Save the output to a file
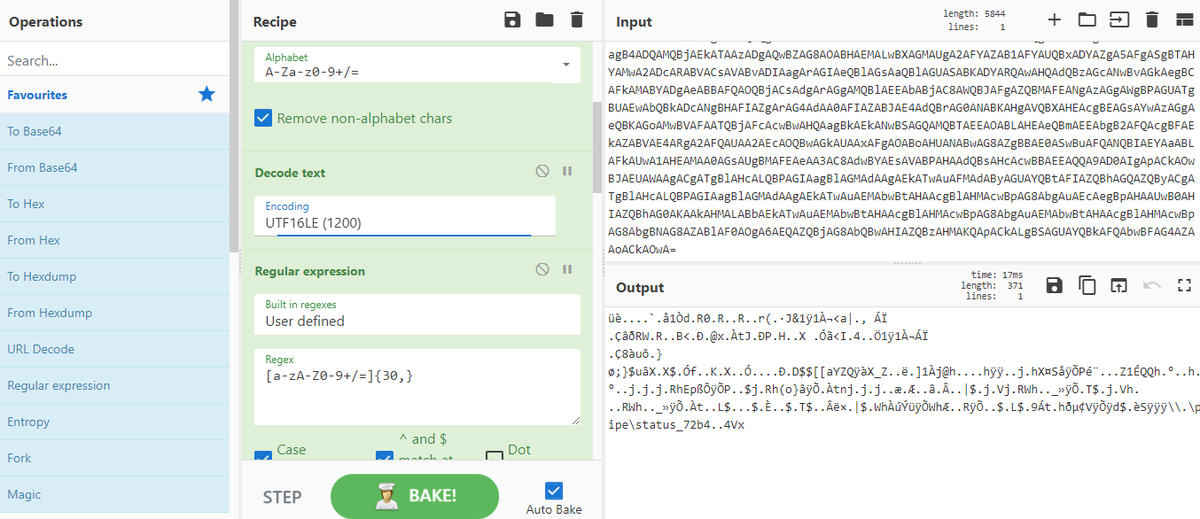Screen dimensions: 1200x519 [1054, 286]
